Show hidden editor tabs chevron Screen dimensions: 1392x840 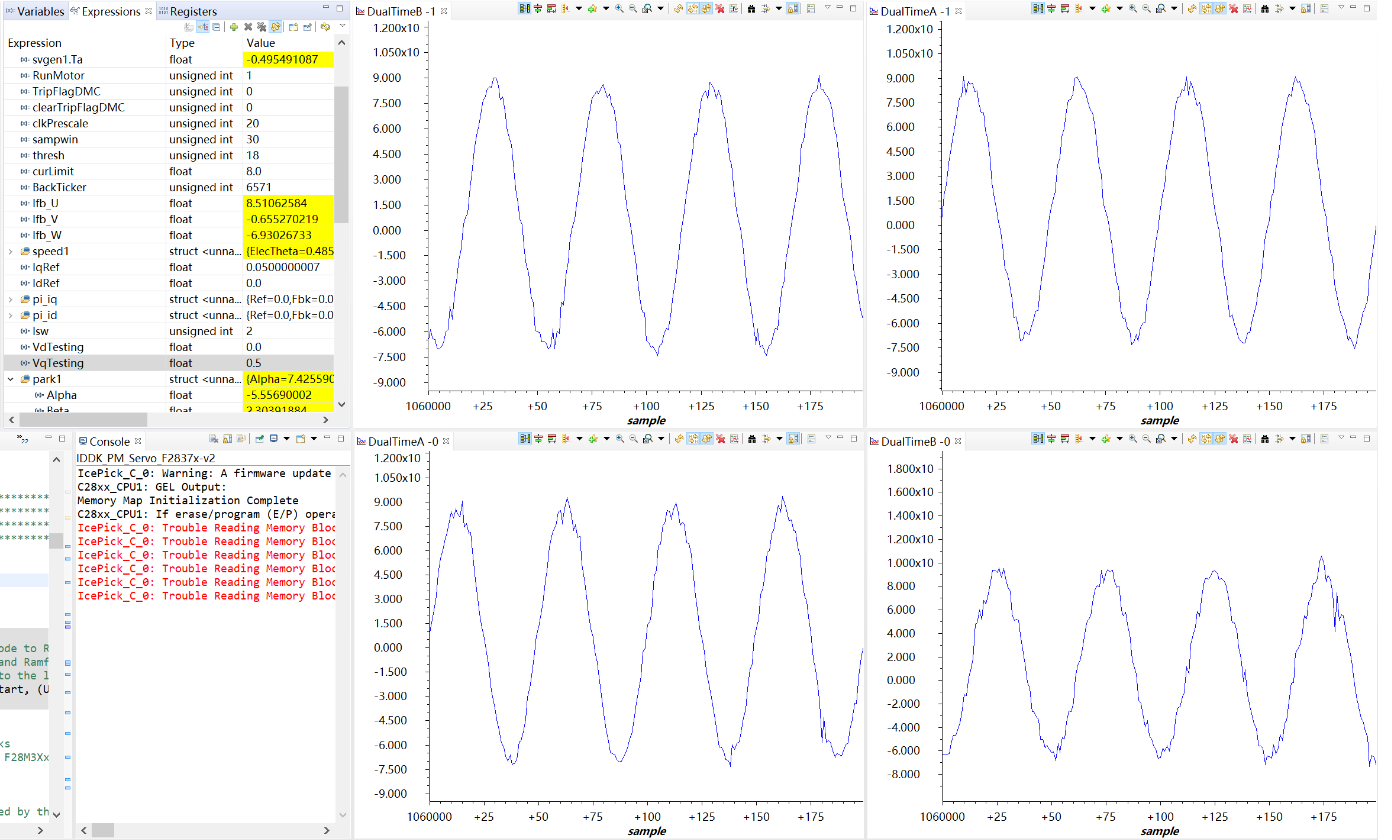coord(23,440)
